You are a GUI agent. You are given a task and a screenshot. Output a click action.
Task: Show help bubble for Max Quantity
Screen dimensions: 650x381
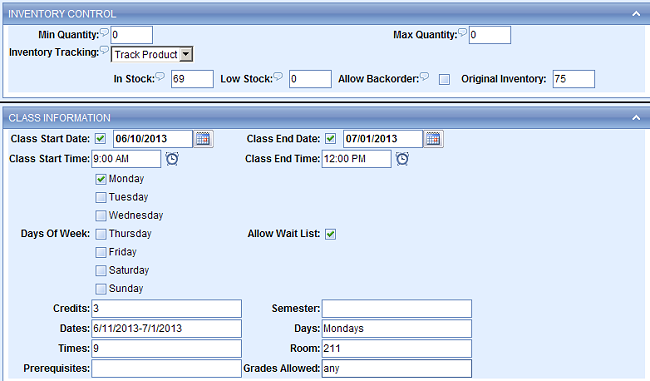click(x=462, y=32)
